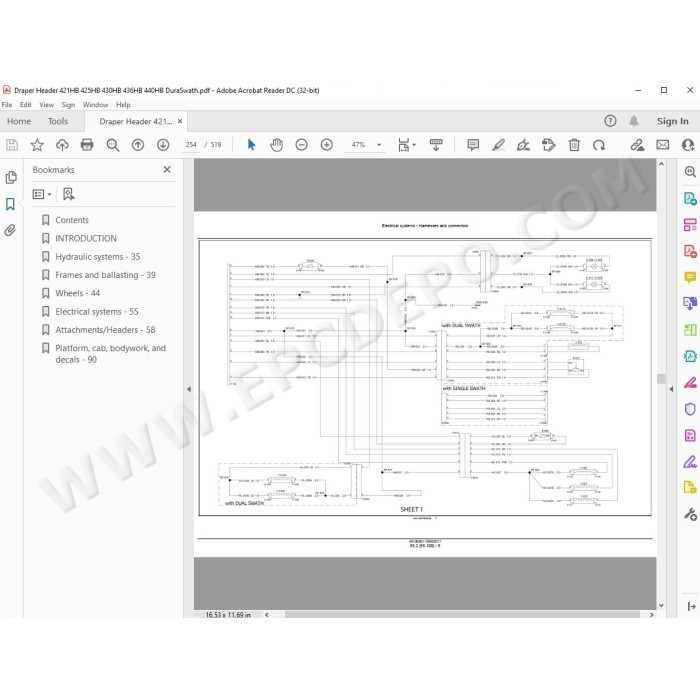Image resolution: width=700 pixels, height=700 pixels.
Task: Send file by email envelope icon
Action: click(x=662, y=145)
